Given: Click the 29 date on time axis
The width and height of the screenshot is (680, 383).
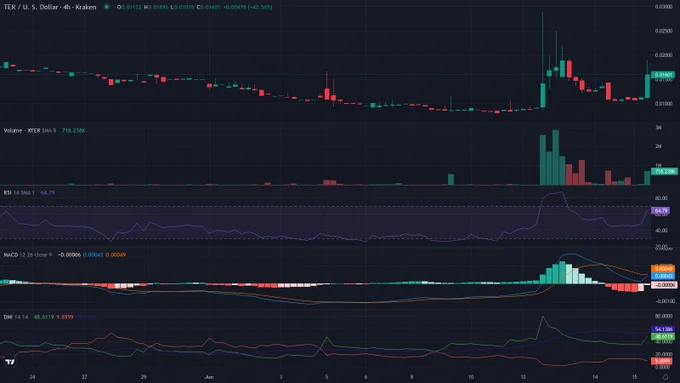Looking at the screenshot, I should [x=144, y=377].
